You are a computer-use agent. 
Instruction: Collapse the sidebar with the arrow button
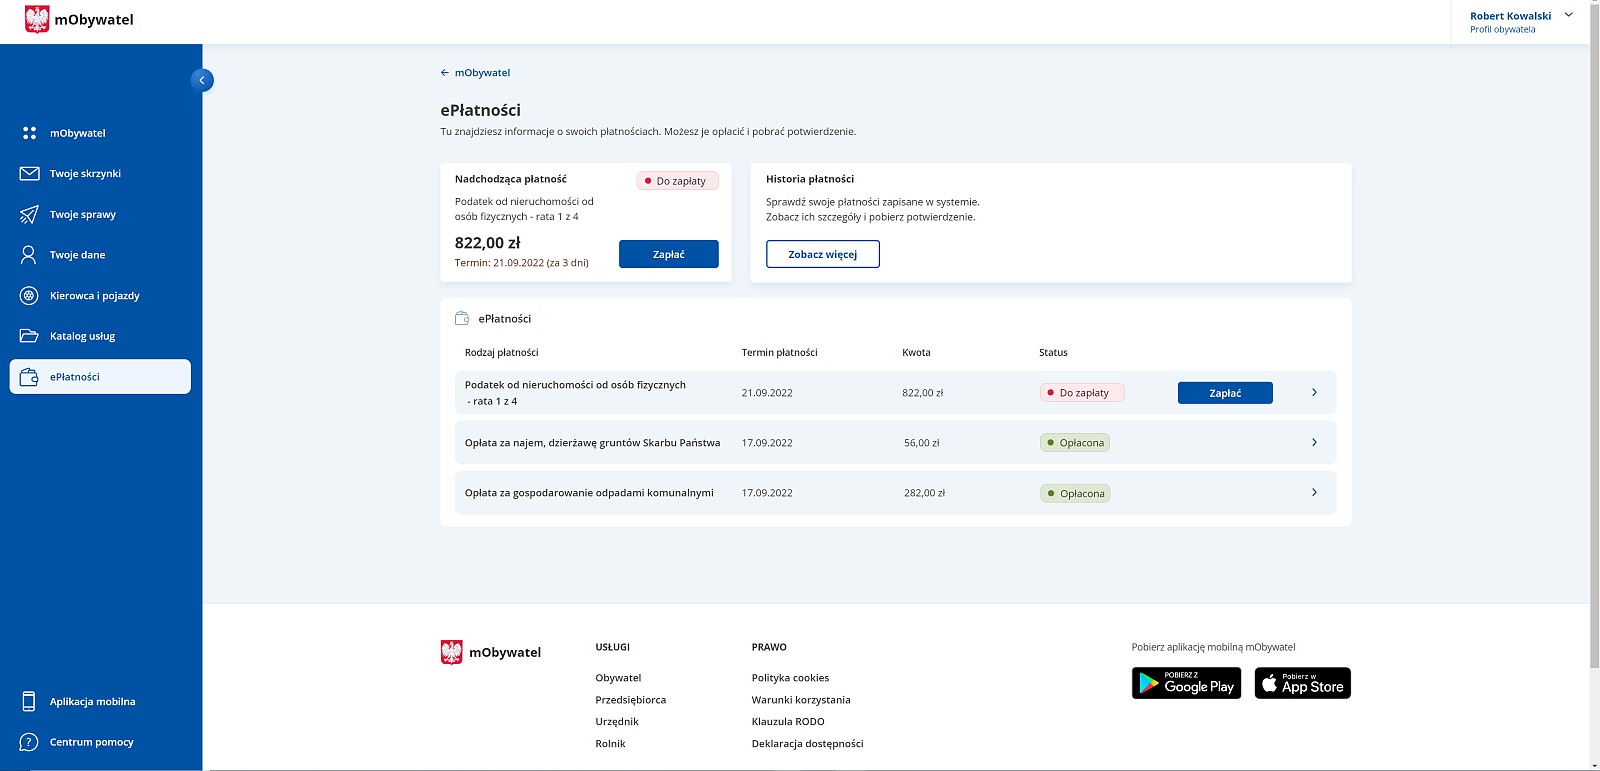point(202,80)
